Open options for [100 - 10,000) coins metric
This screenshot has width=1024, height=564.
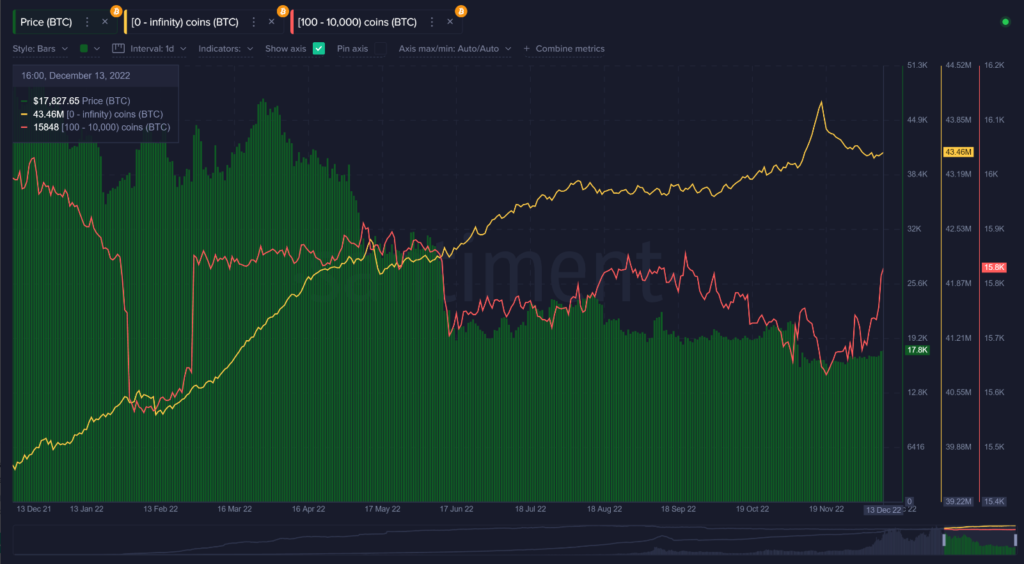[433, 21]
